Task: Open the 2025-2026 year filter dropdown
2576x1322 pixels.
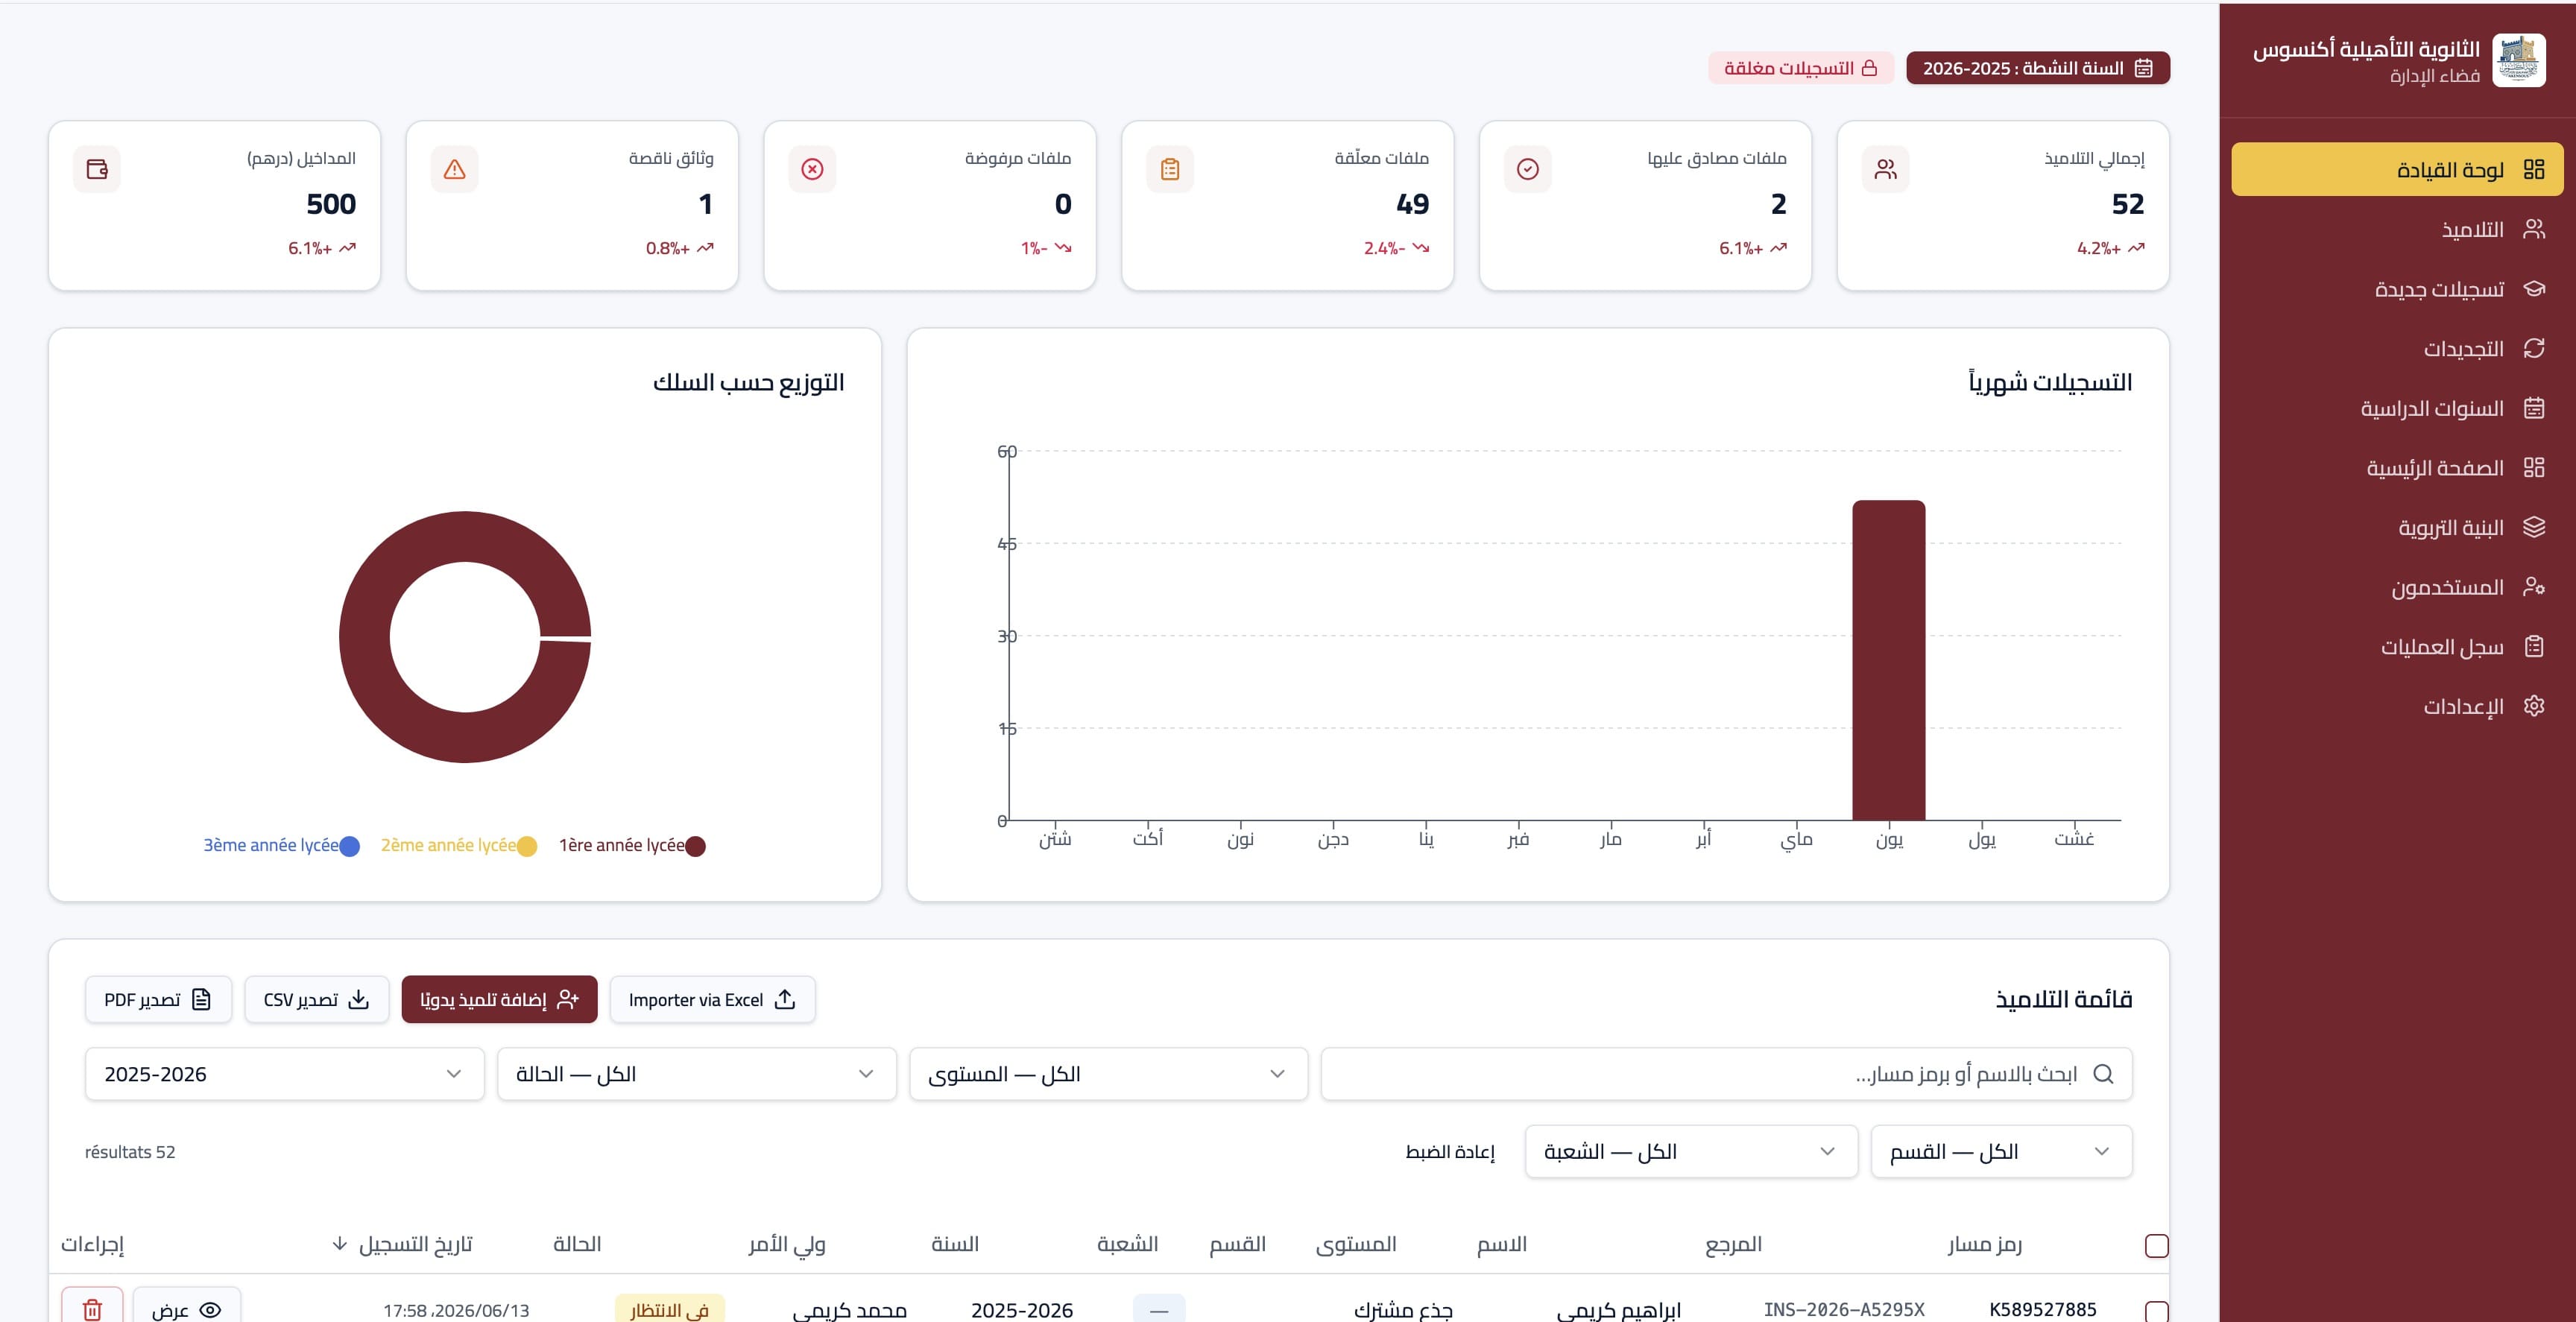Action: [x=285, y=1074]
